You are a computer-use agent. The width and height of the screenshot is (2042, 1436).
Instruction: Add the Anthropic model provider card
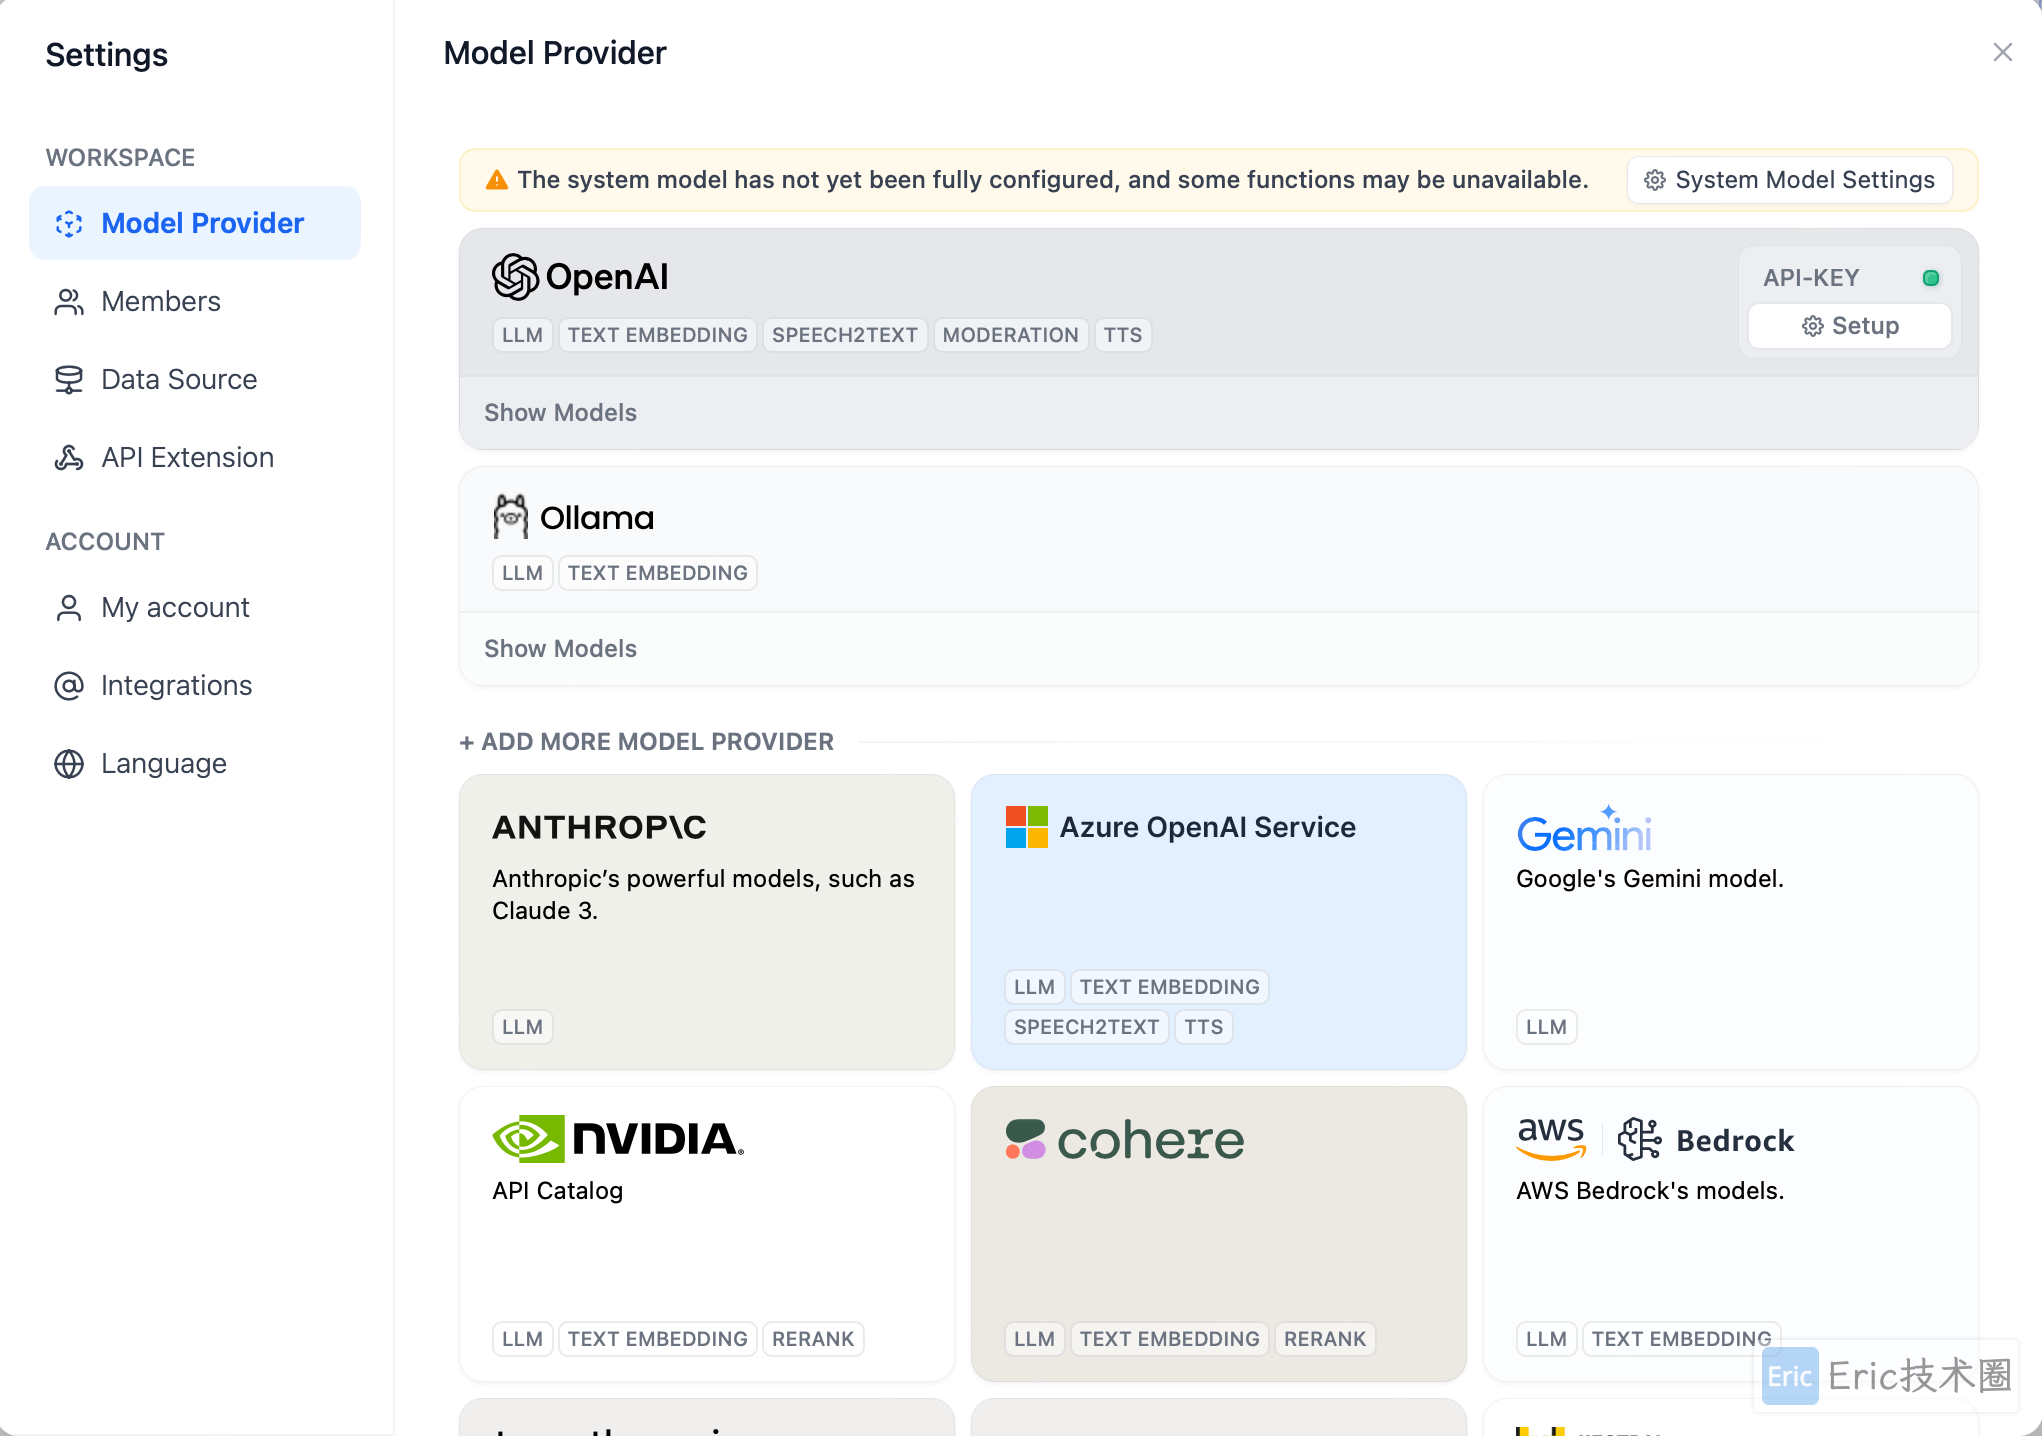tap(707, 921)
